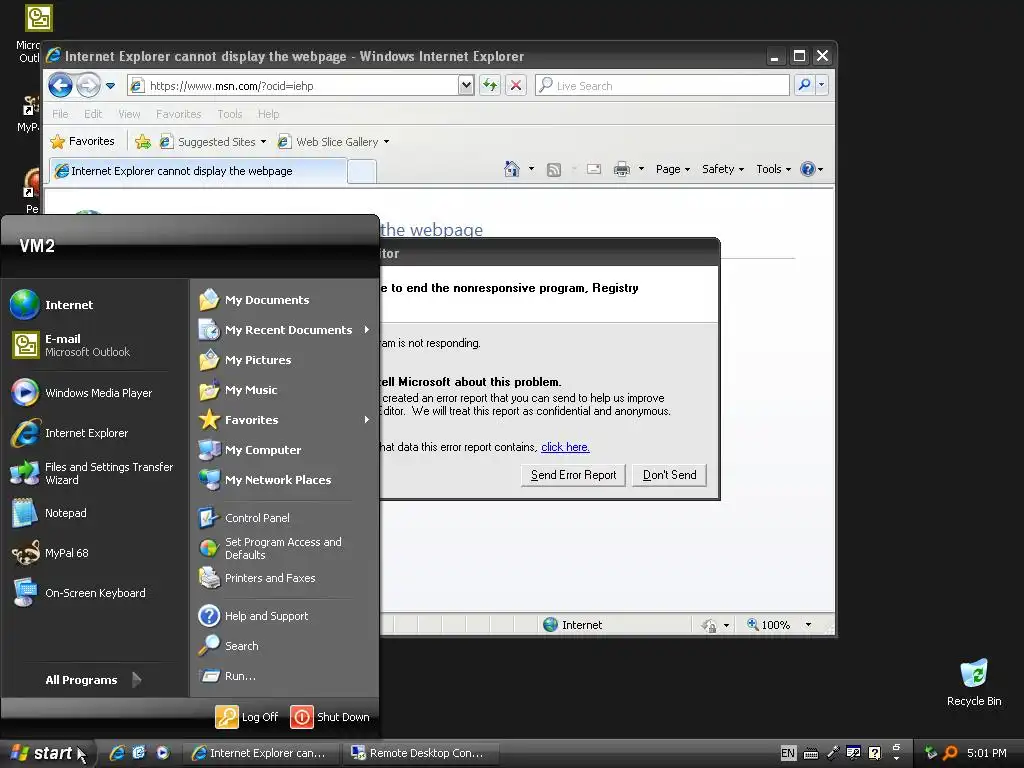1024x768 pixels.
Task: Open Recycle Bin on desktop
Action: point(974,682)
